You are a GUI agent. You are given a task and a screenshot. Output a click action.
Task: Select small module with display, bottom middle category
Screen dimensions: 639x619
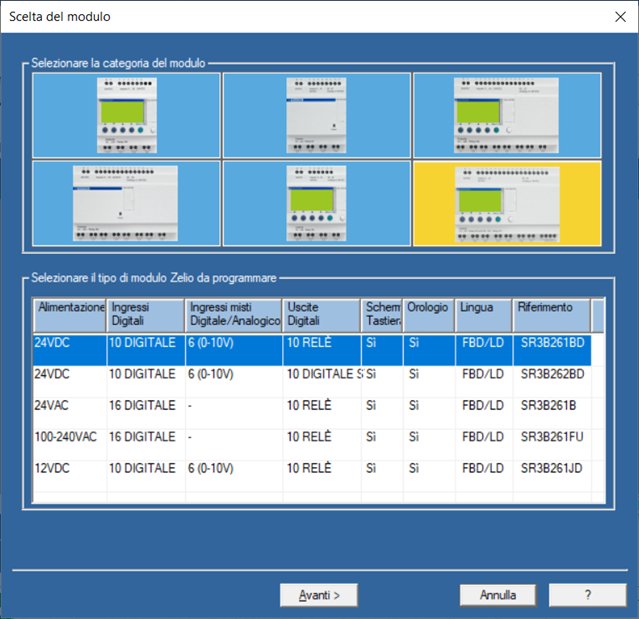coord(317,203)
